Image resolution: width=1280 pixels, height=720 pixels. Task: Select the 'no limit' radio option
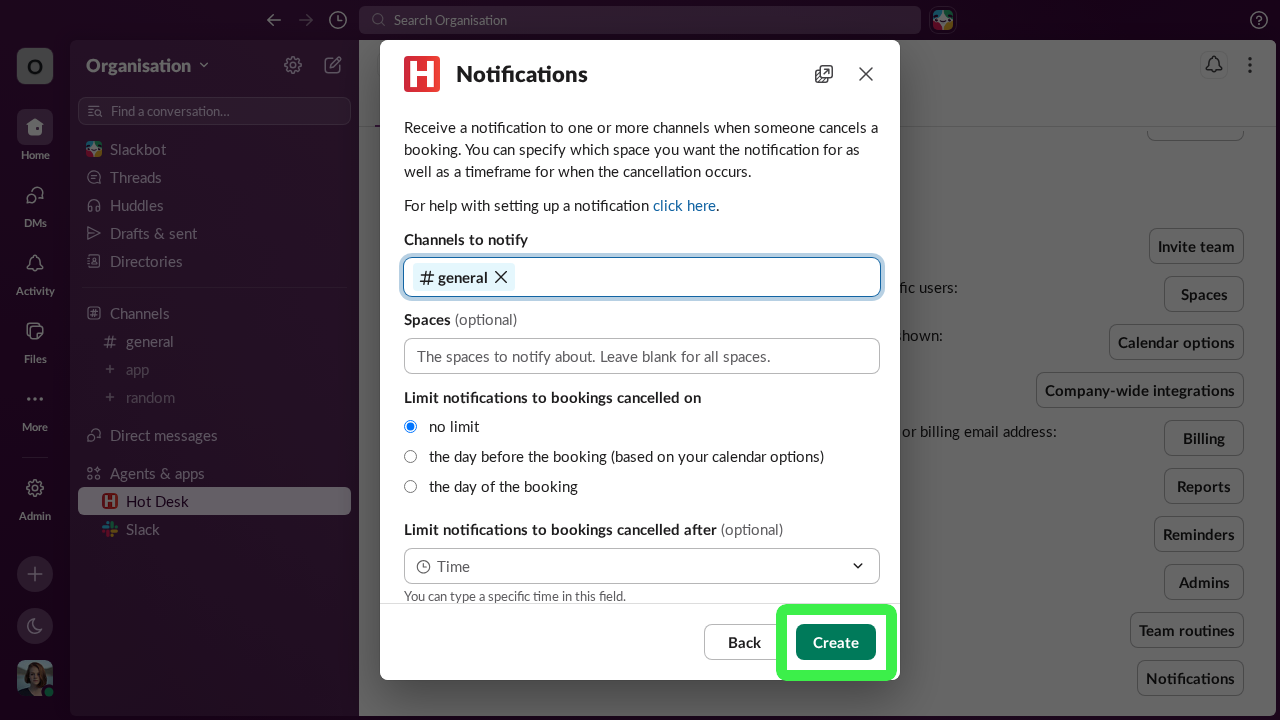pyautogui.click(x=410, y=426)
